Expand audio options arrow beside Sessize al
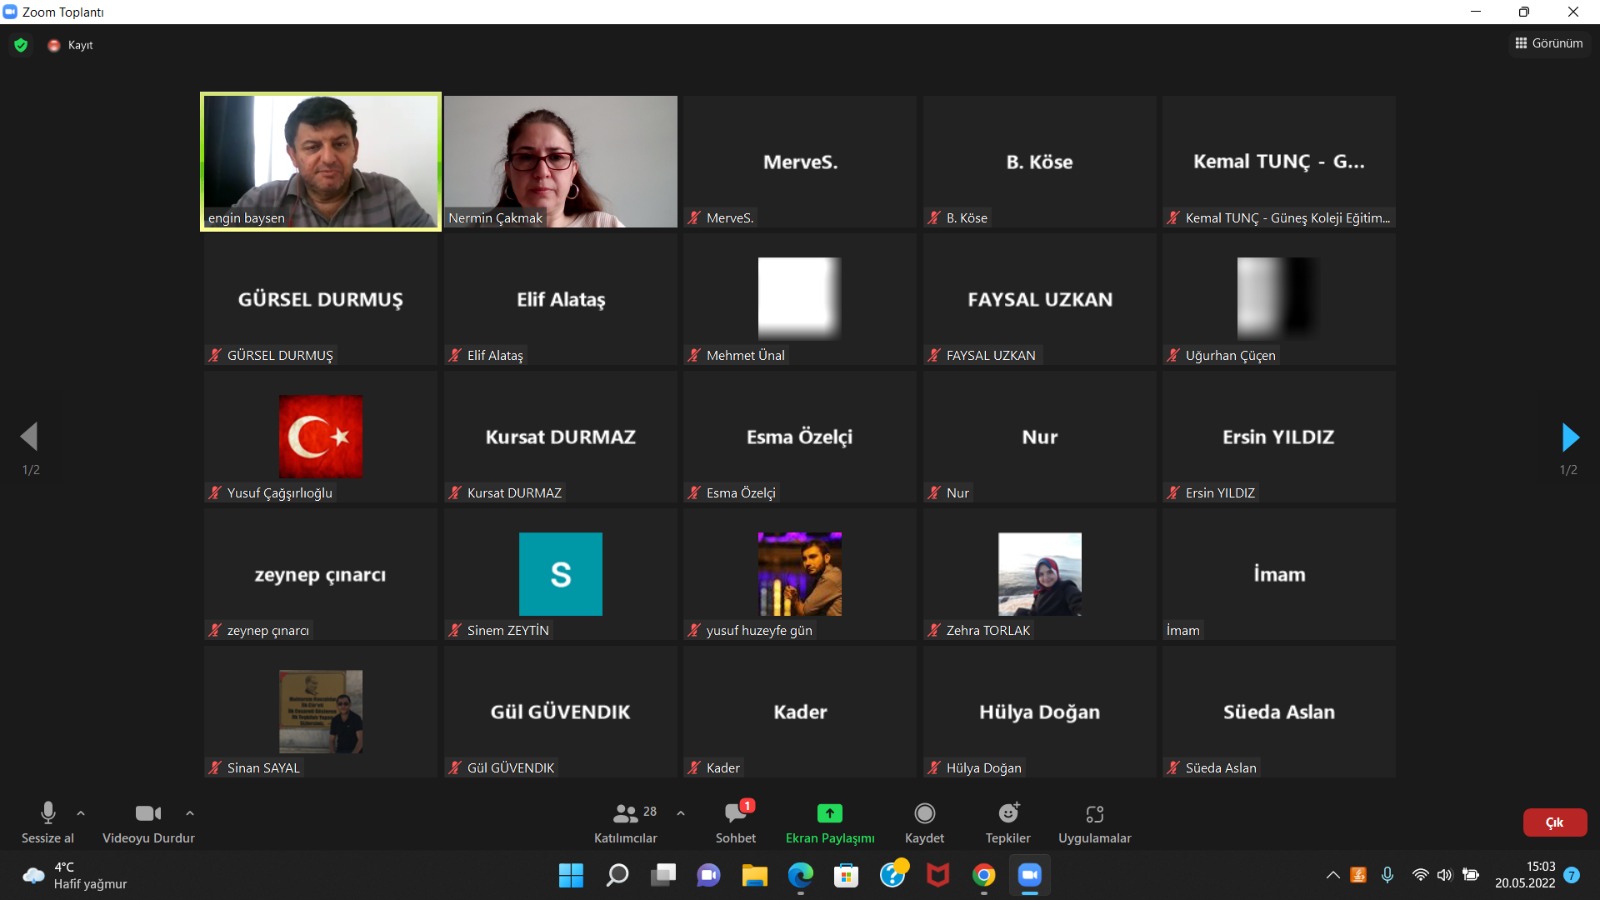Image resolution: width=1600 pixels, height=900 pixels. click(x=81, y=813)
